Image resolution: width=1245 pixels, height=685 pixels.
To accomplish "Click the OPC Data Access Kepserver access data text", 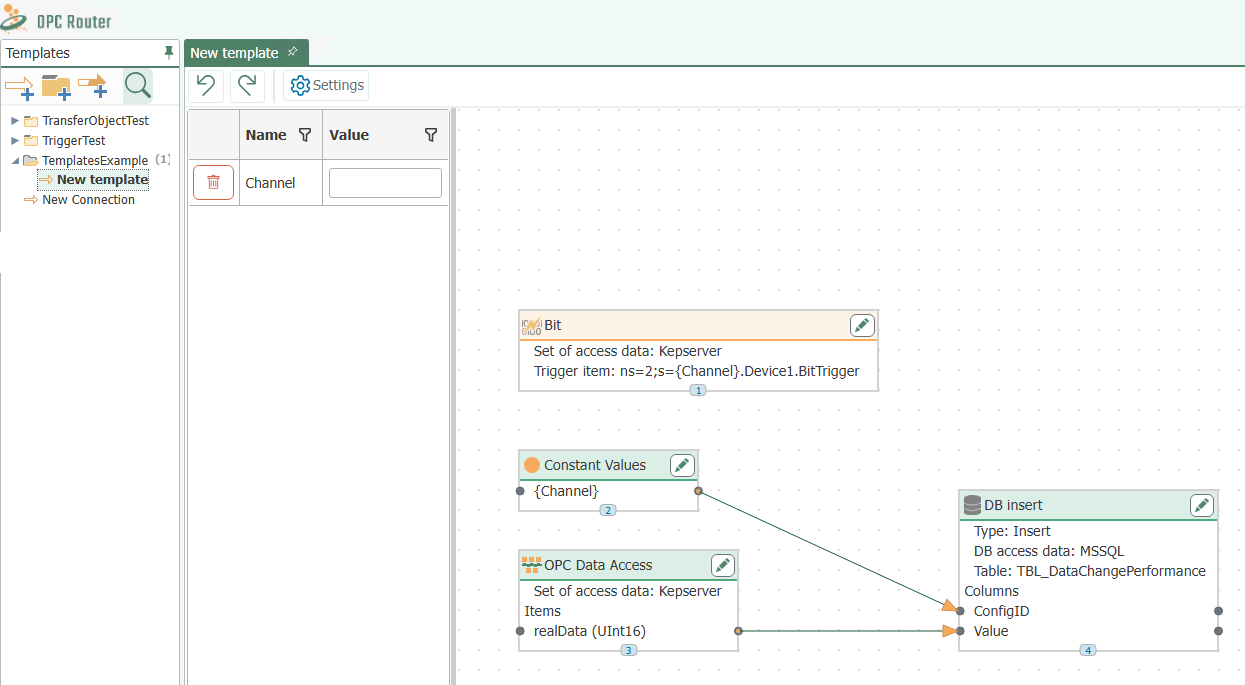I will click(x=628, y=591).
